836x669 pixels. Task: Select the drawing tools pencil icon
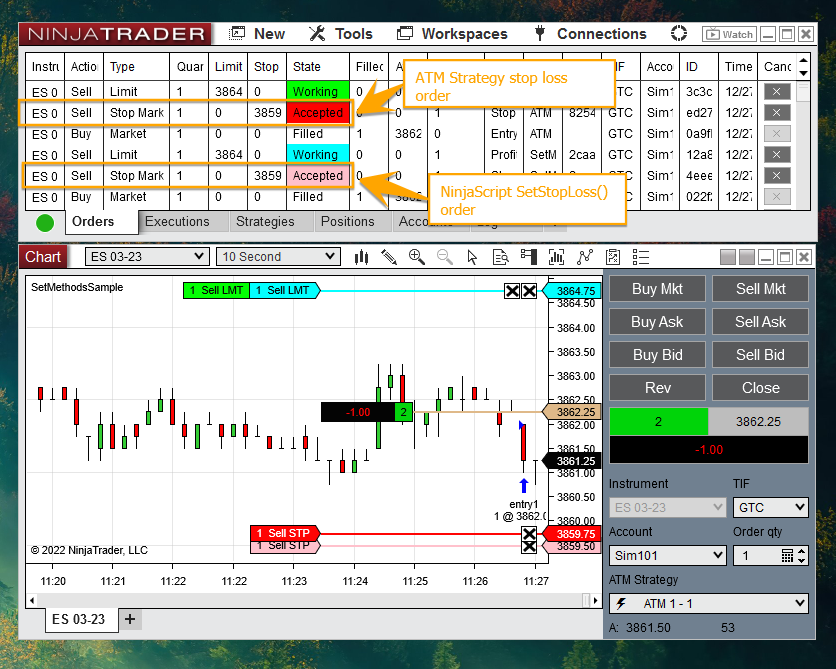pyautogui.click(x=389, y=257)
